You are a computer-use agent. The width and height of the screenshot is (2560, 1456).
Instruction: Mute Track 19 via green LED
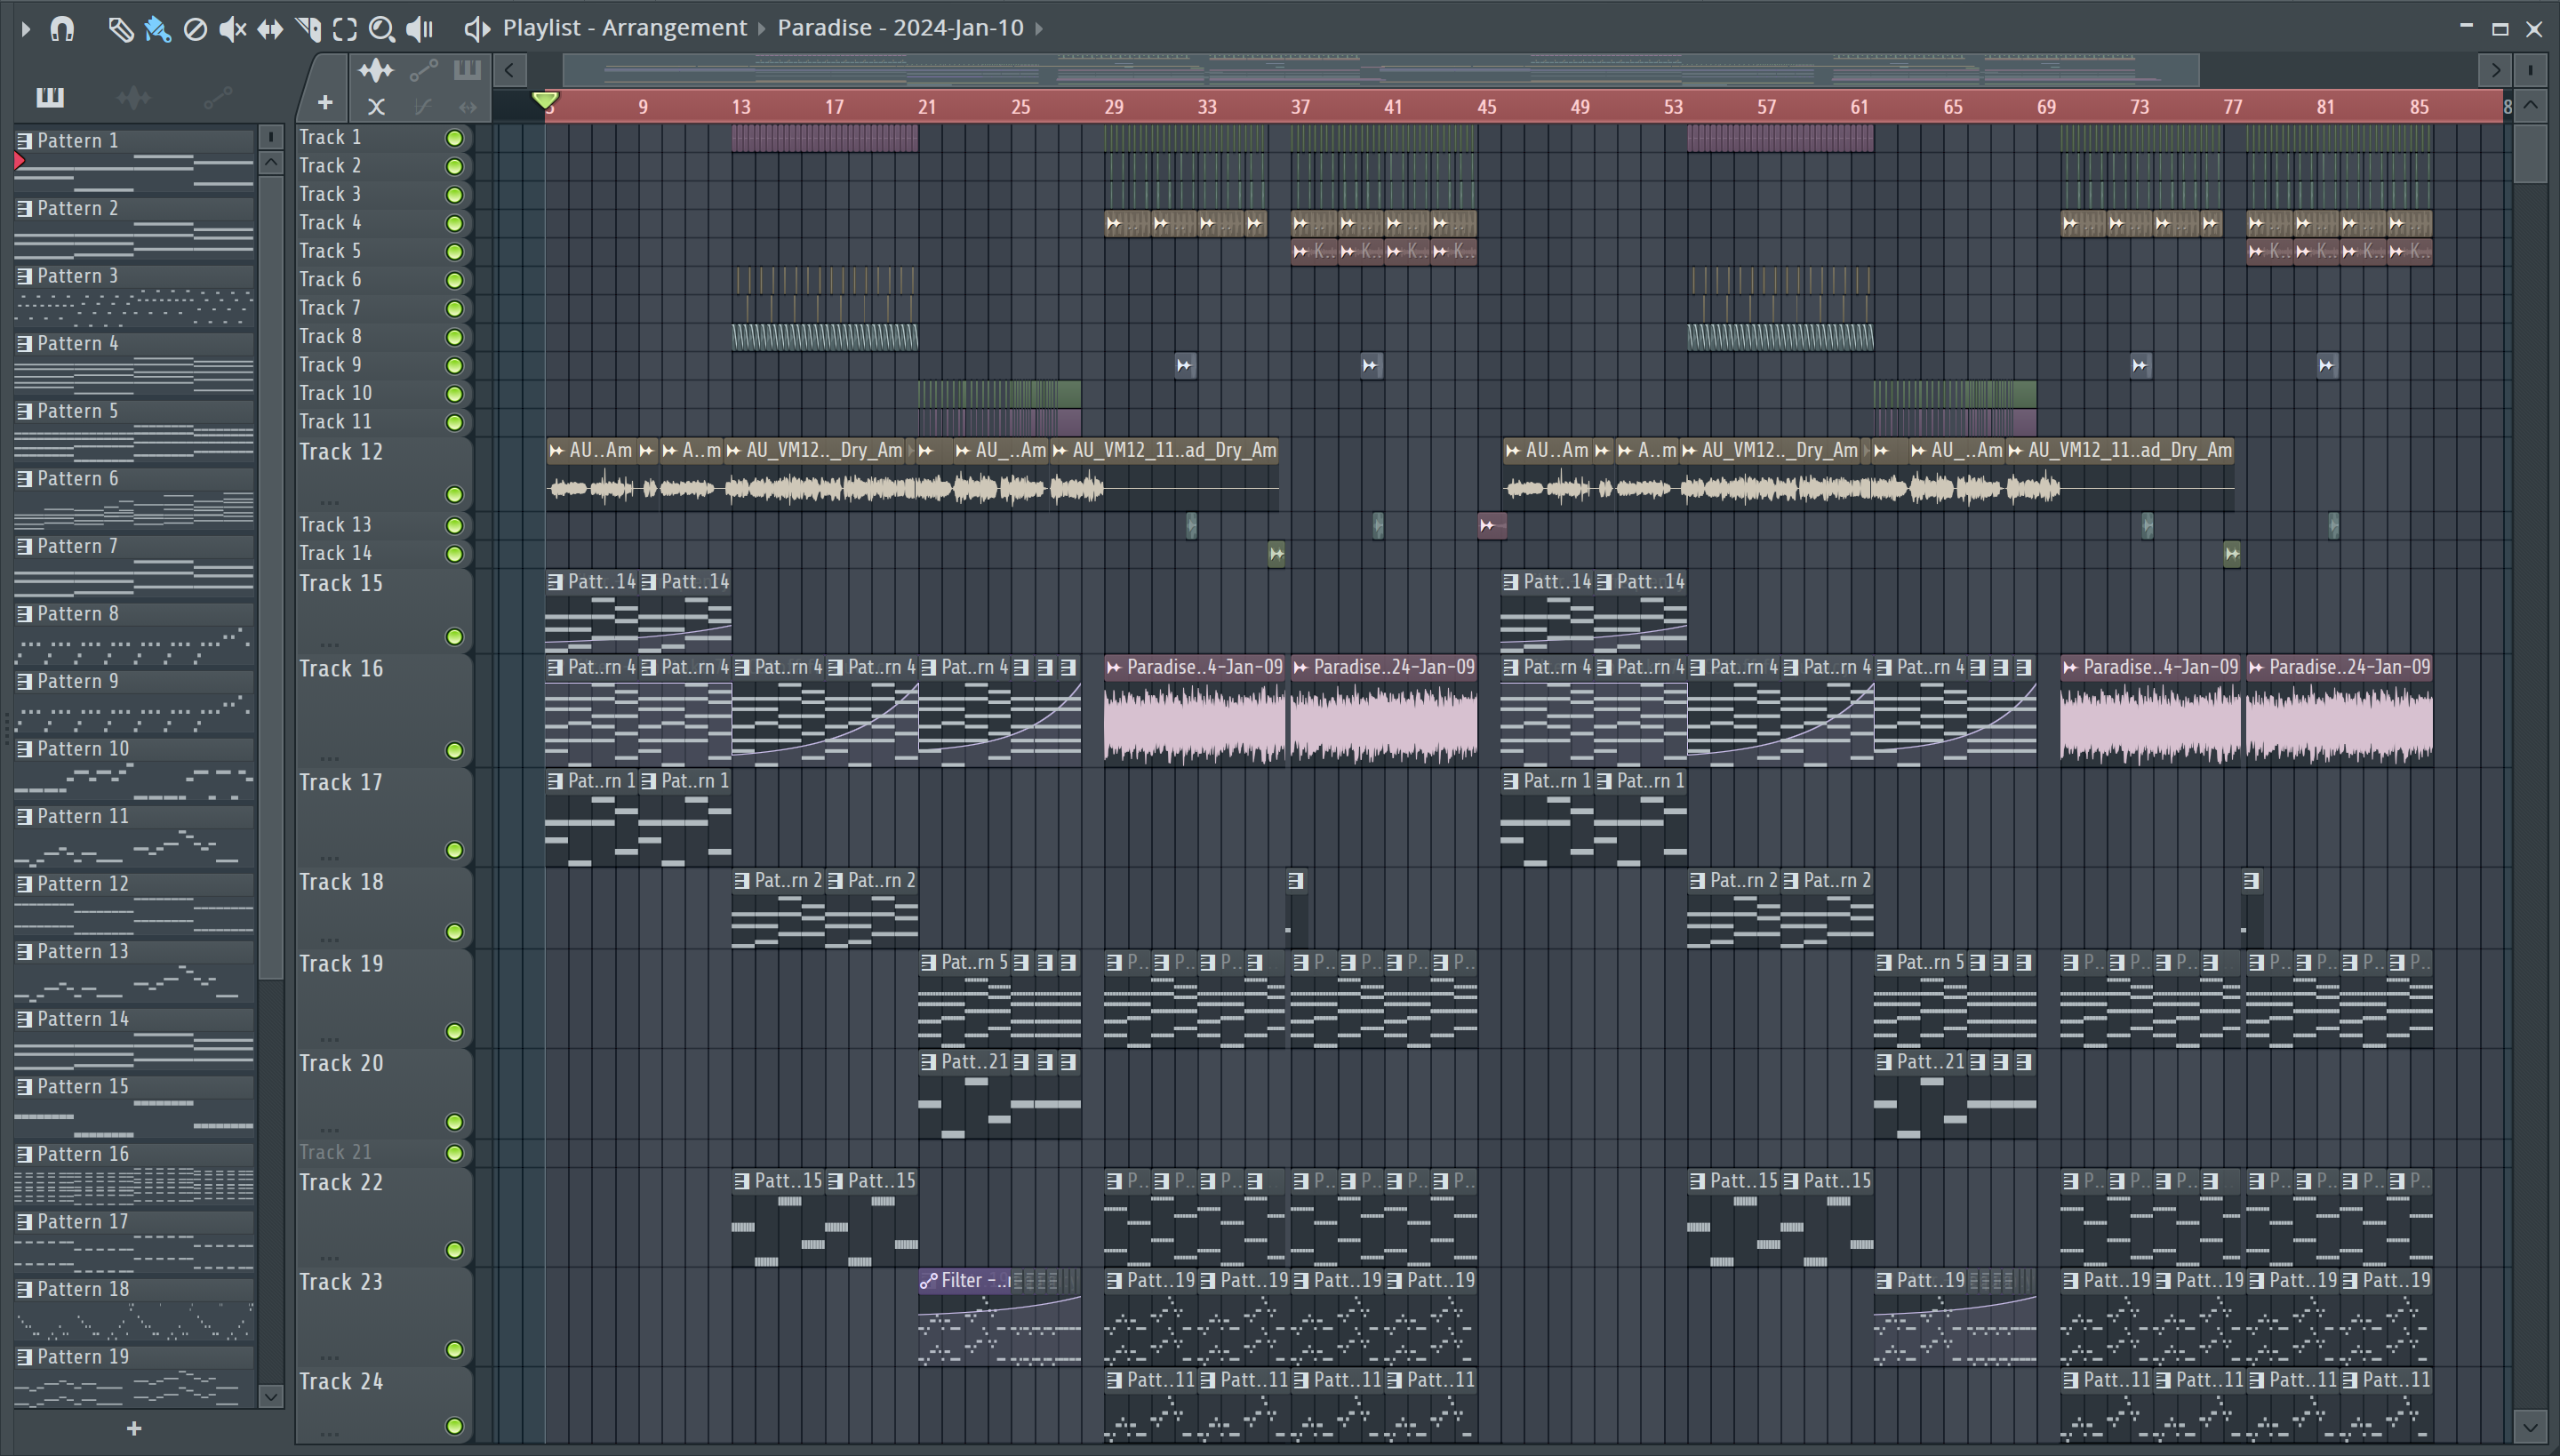pos(454,1032)
